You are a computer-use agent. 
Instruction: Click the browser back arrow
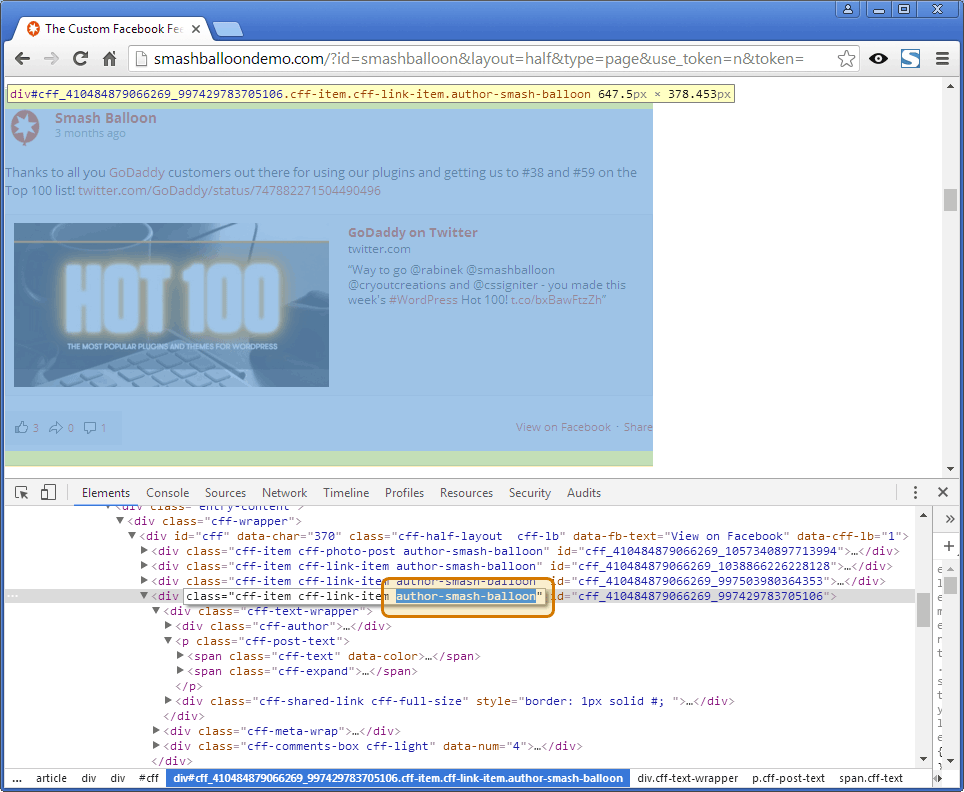tap(22, 59)
